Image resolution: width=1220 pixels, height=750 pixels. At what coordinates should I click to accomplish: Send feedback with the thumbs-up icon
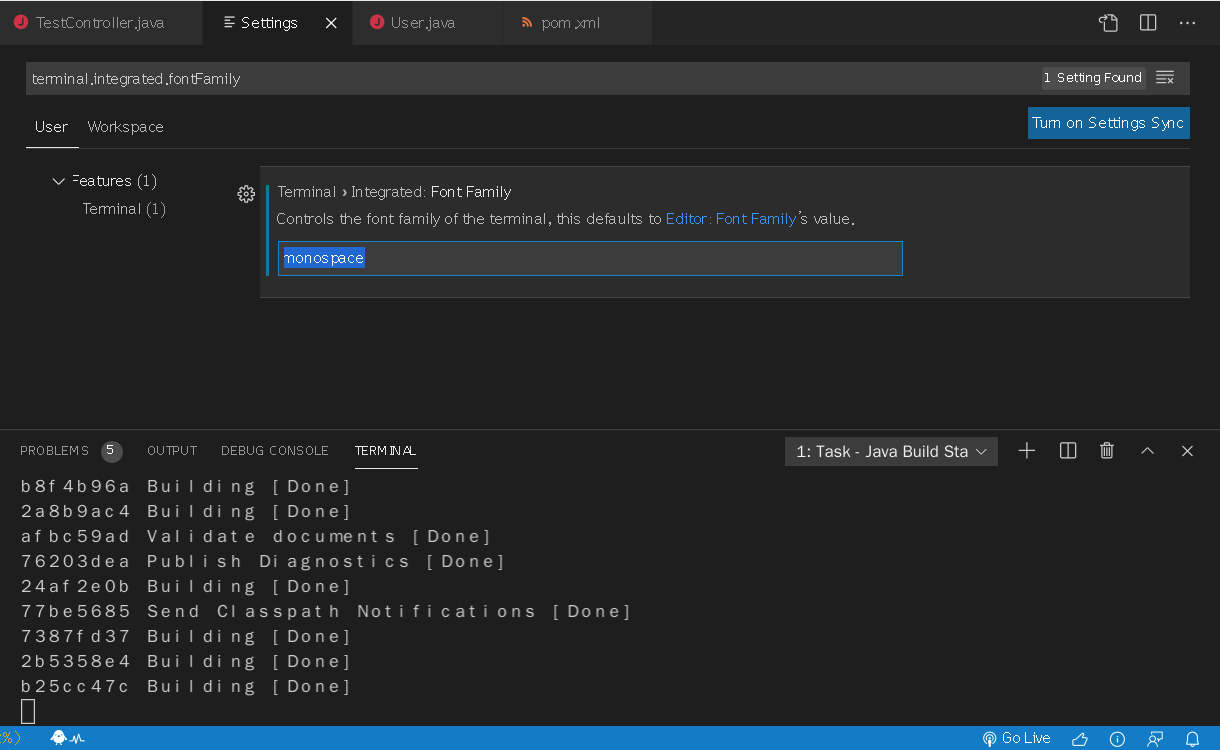pyautogui.click(x=1079, y=738)
